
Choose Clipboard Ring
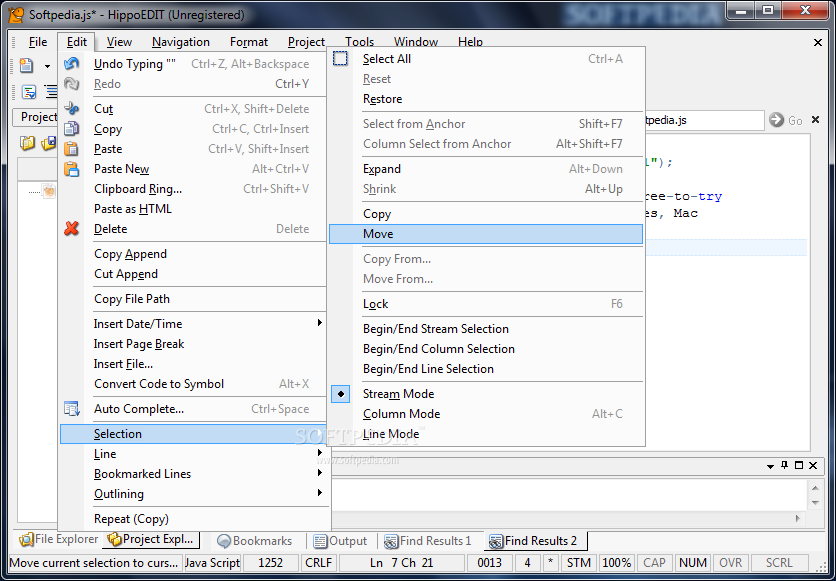(193, 189)
